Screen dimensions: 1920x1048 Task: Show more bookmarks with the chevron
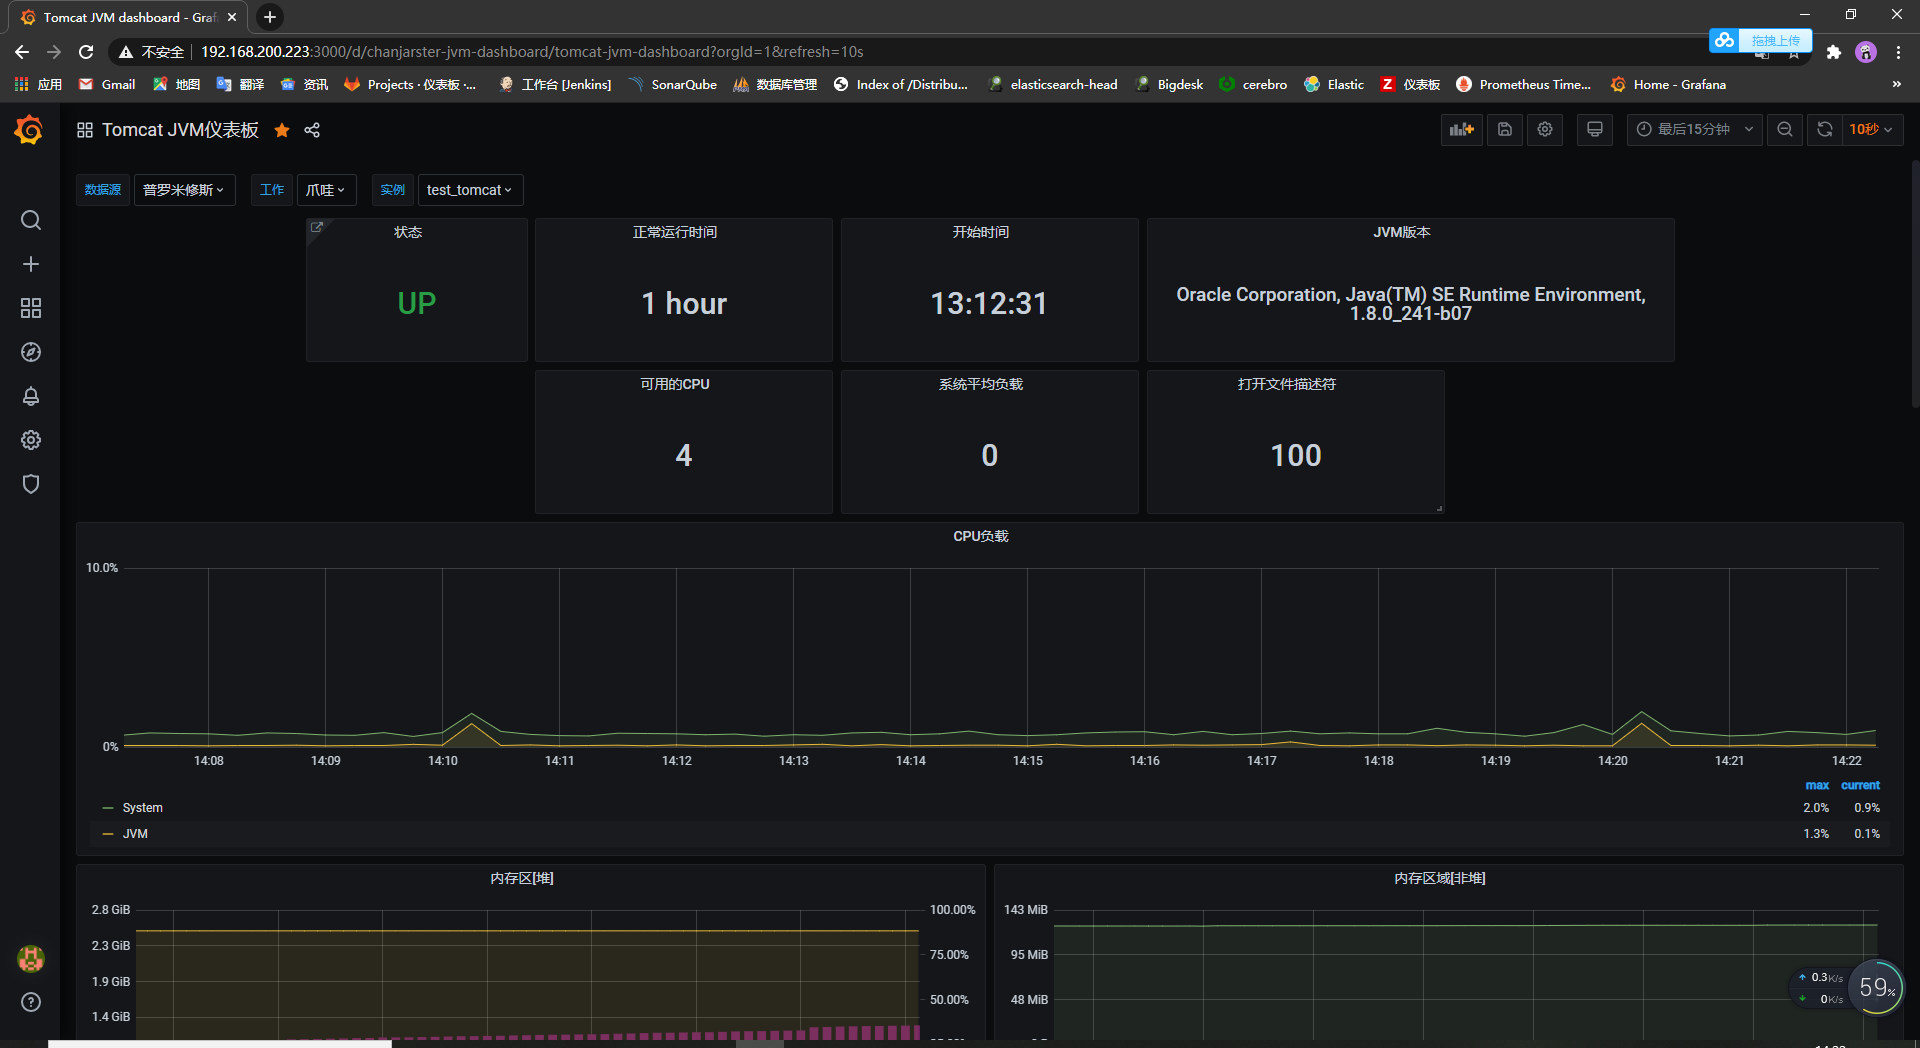click(x=1896, y=84)
